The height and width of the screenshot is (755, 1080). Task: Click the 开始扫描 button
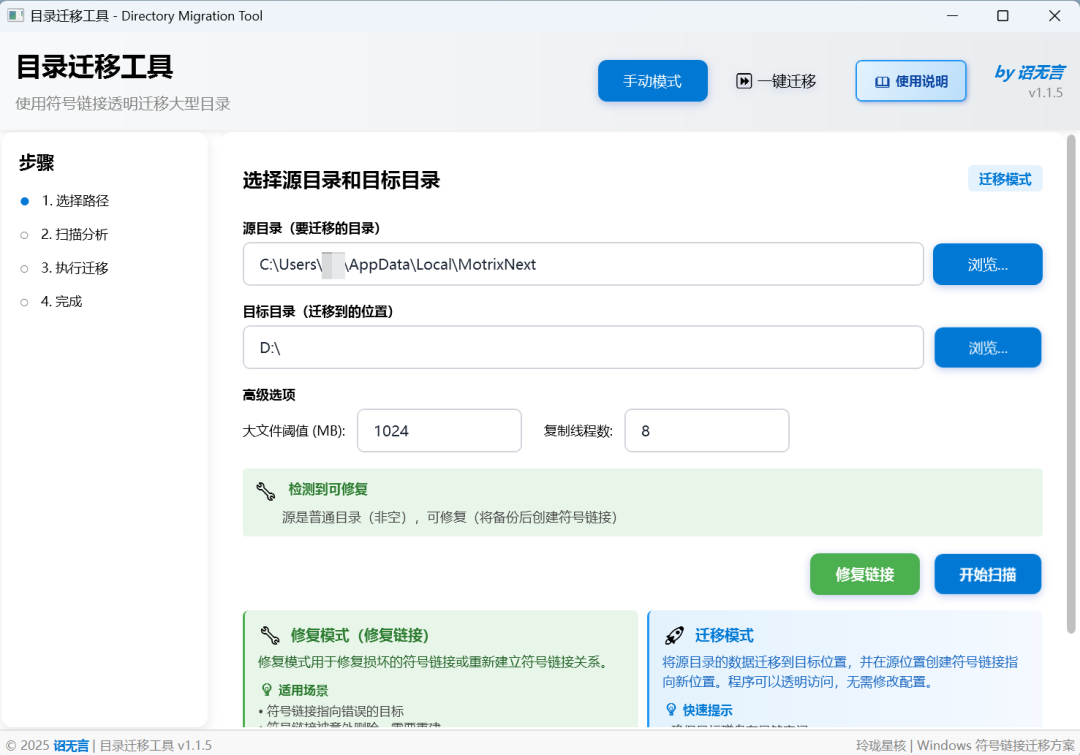tap(987, 574)
